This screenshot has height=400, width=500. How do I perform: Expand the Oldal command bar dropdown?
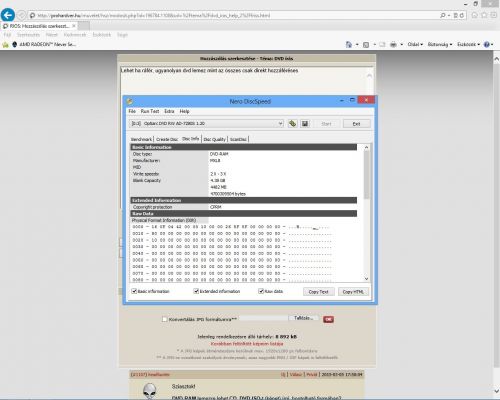[x=415, y=44]
